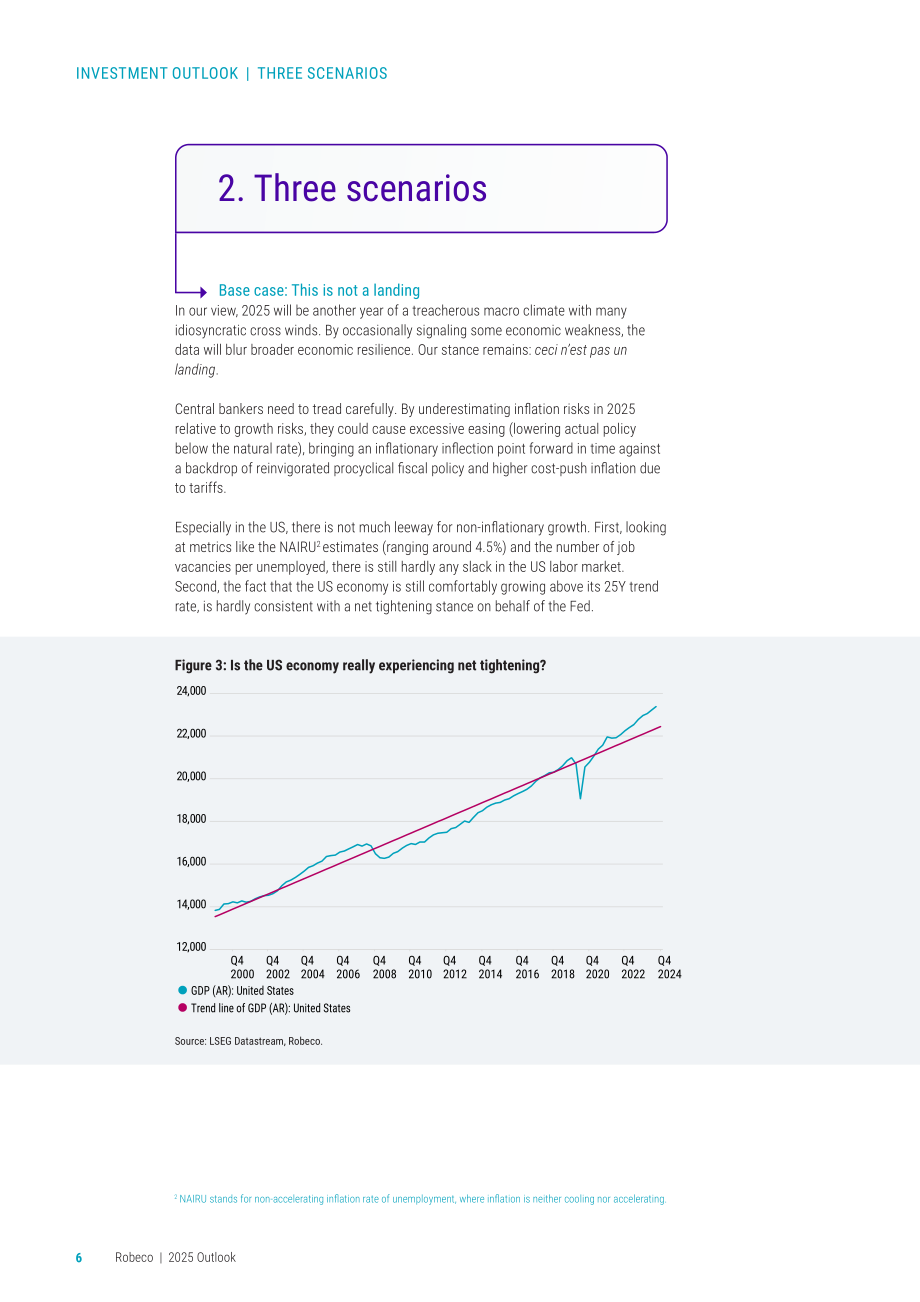The width and height of the screenshot is (920, 1302).
Task: Click 'Base case: This is not a landing'
Action: [x=319, y=291]
